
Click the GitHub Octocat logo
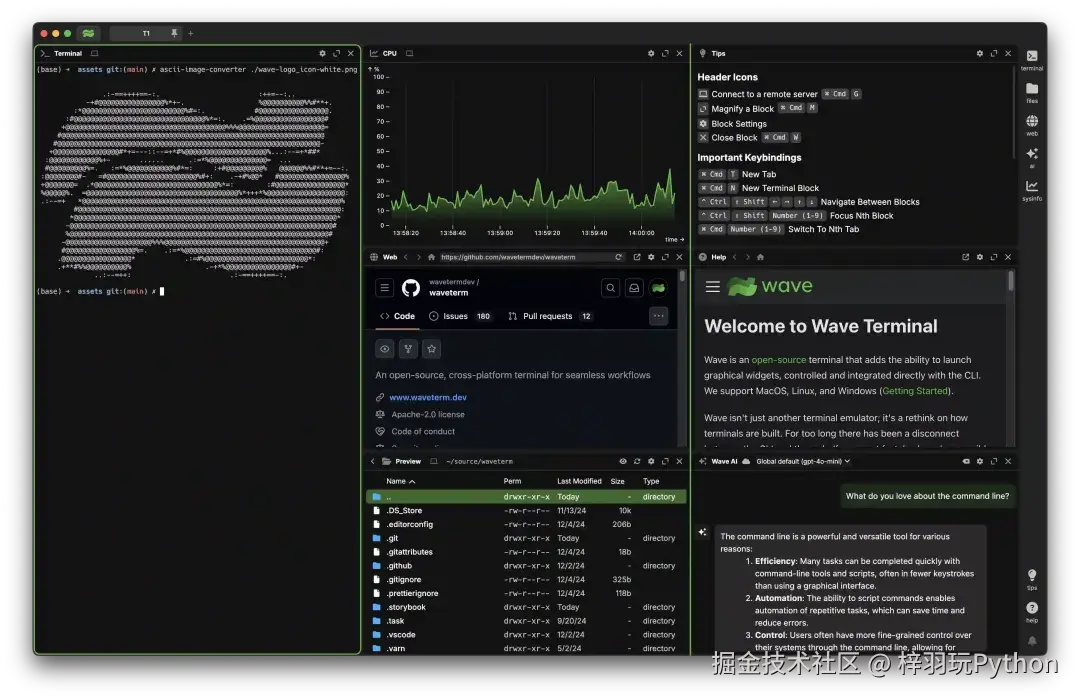pos(411,288)
